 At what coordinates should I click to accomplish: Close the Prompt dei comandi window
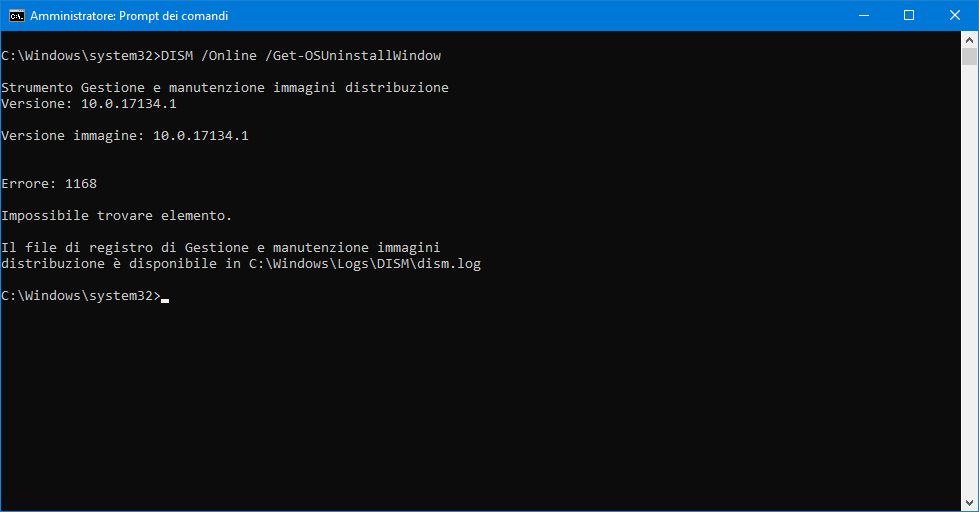(955, 16)
